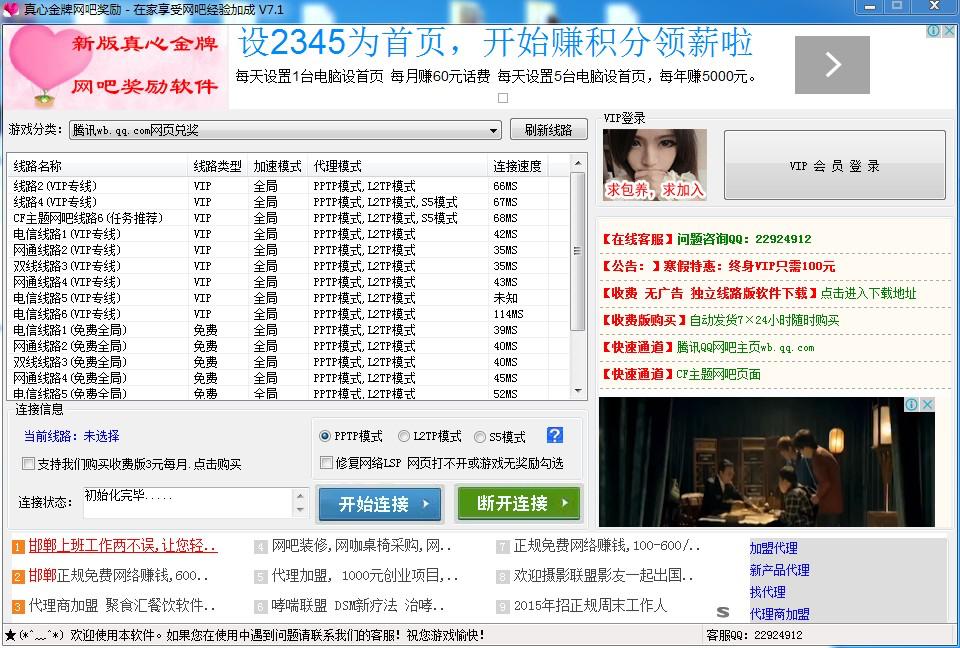
Task: Close the video ad with X icon
Action: (928, 404)
